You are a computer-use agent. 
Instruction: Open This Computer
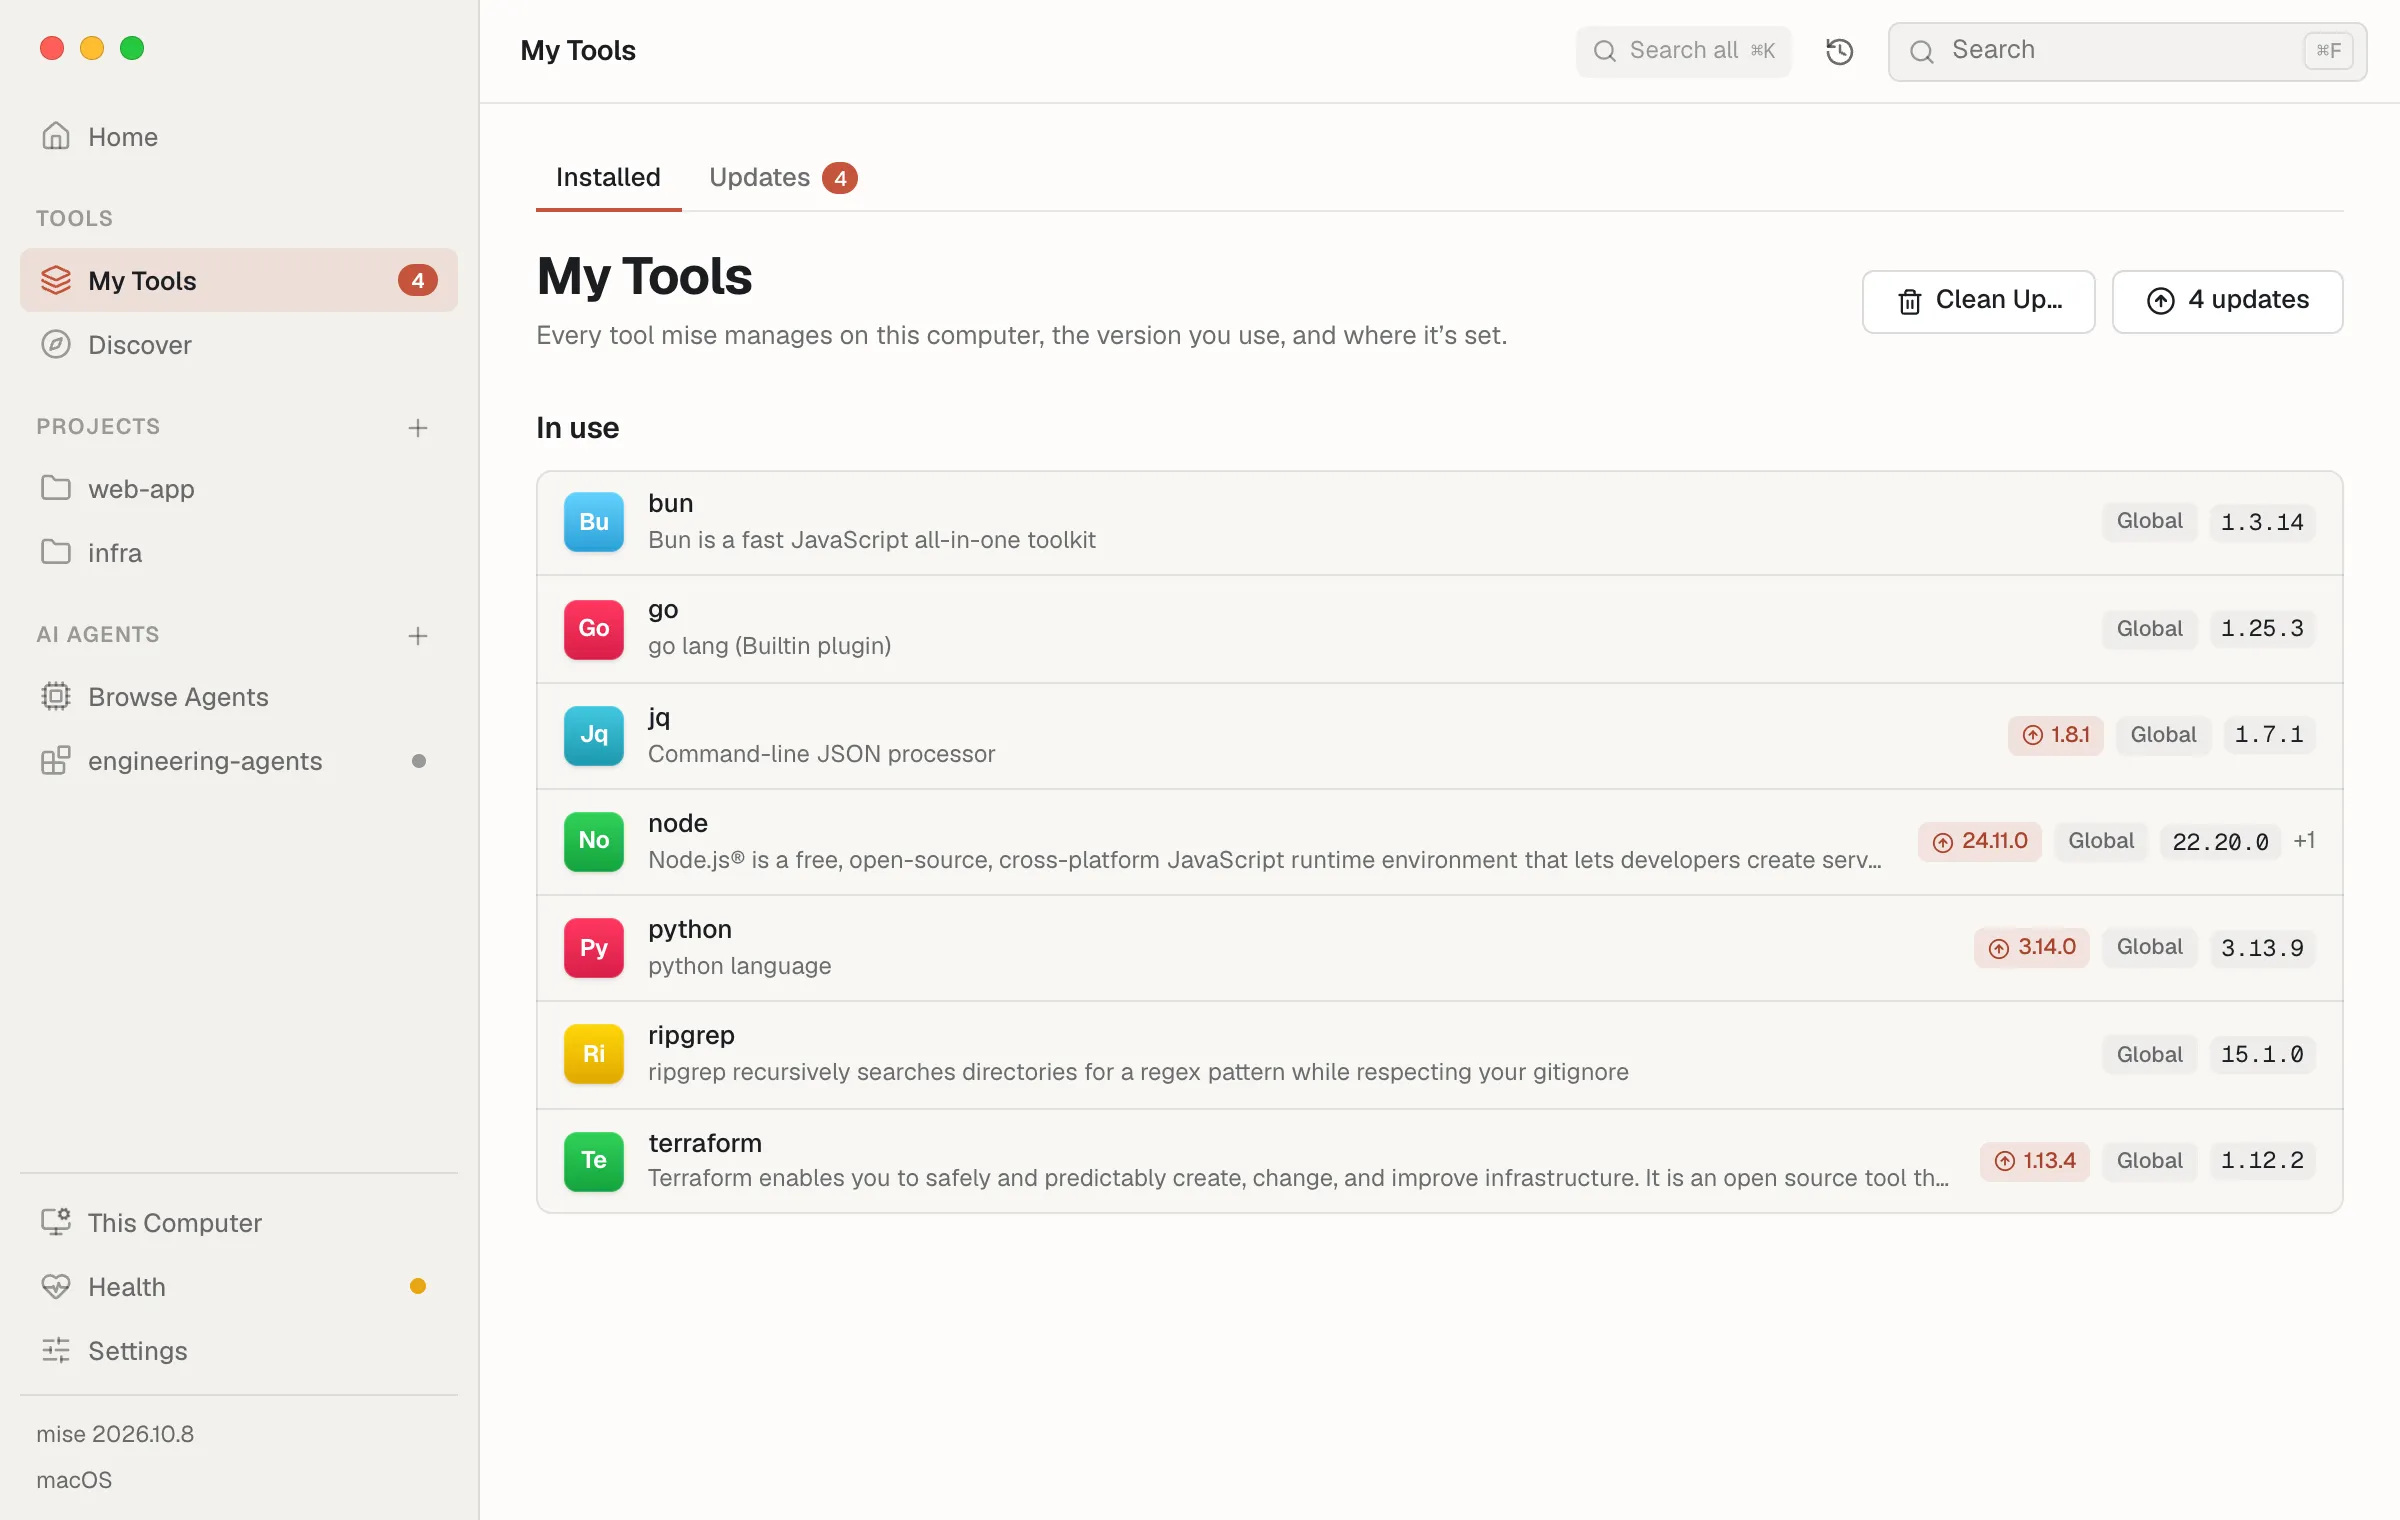coord(239,1223)
